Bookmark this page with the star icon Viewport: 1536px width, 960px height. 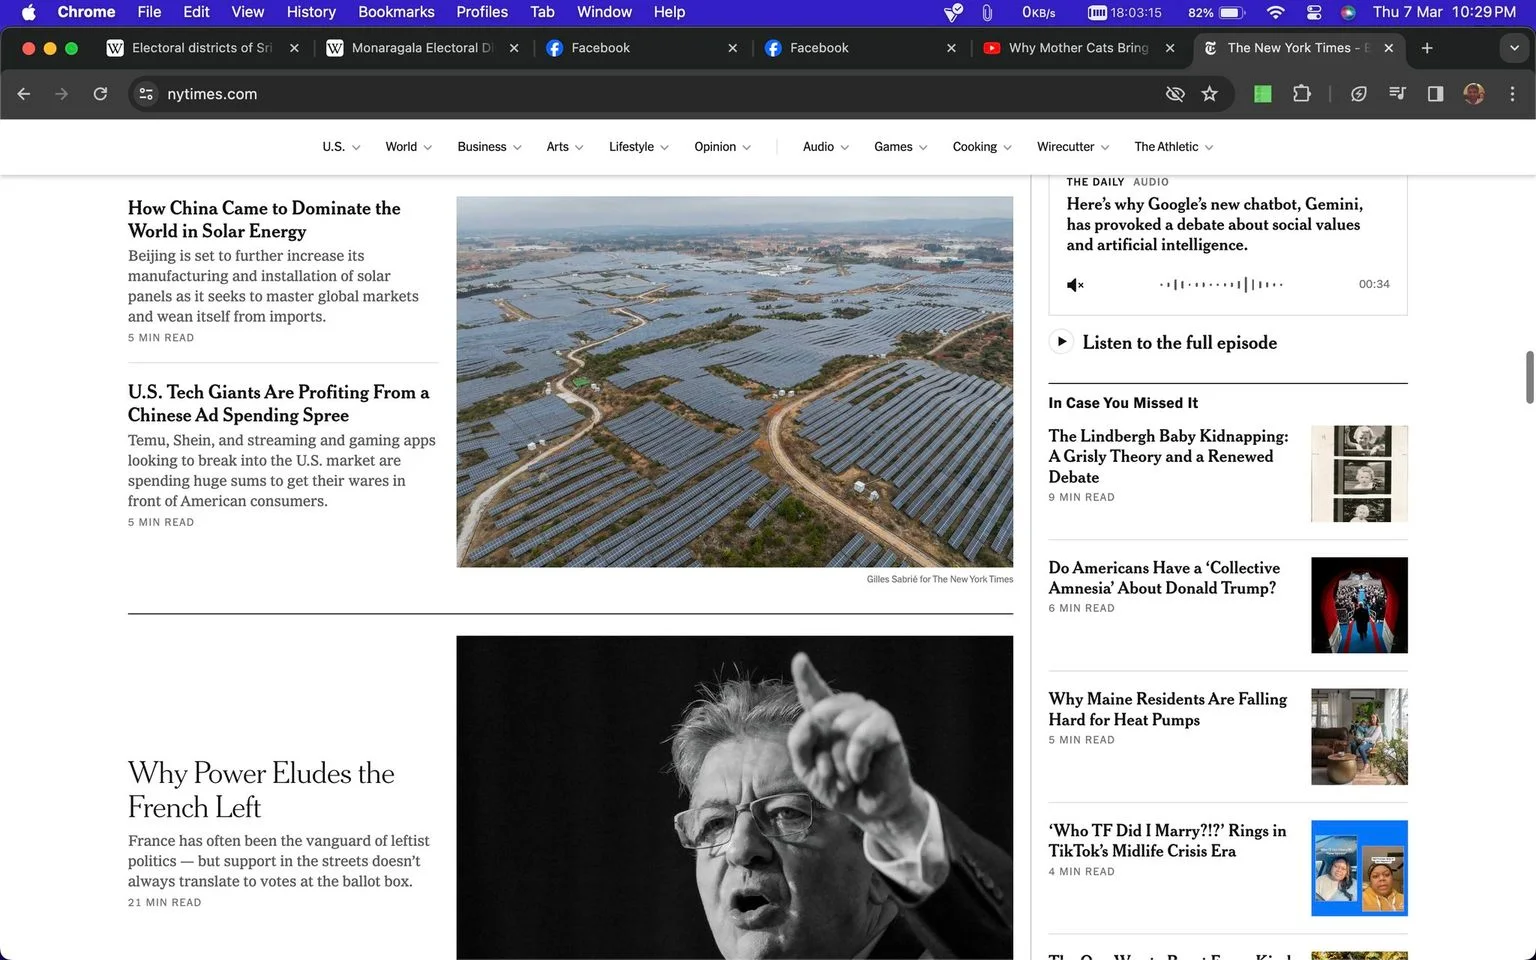point(1209,94)
